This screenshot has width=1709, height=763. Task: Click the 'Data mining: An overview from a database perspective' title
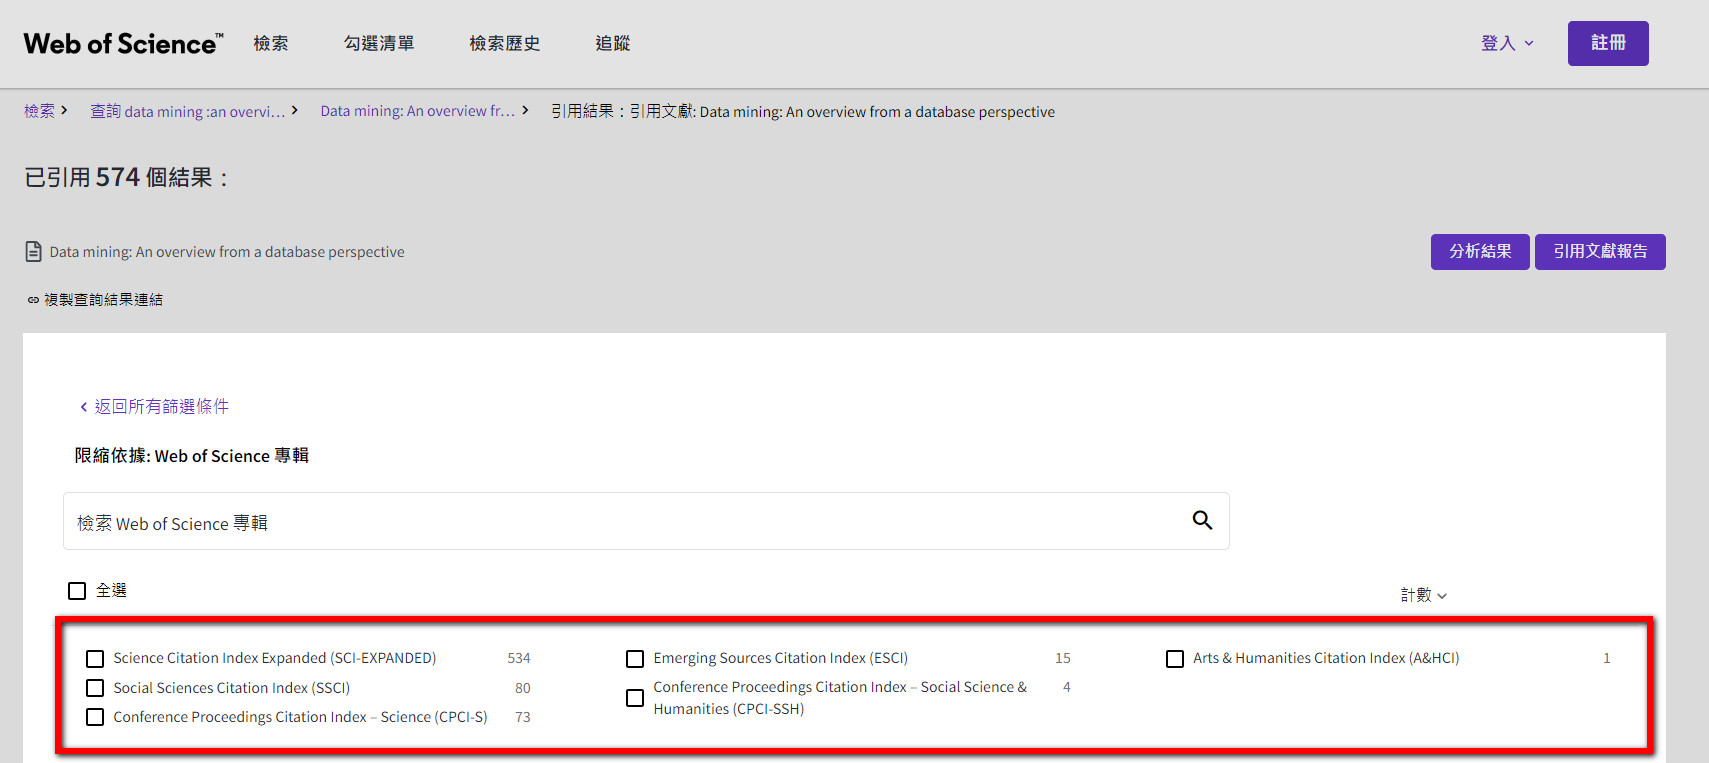point(227,252)
